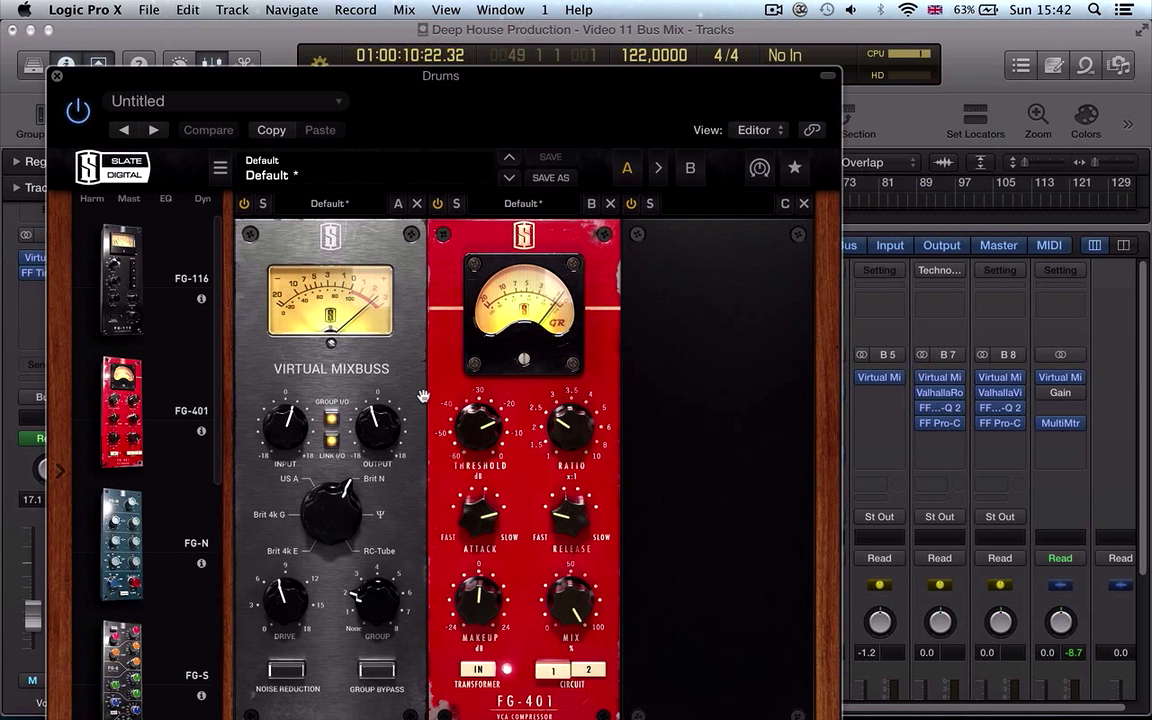Open the Slate Digital hamburger menu
1152x720 pixels.
pyautogui.click(x=220, y=168)
